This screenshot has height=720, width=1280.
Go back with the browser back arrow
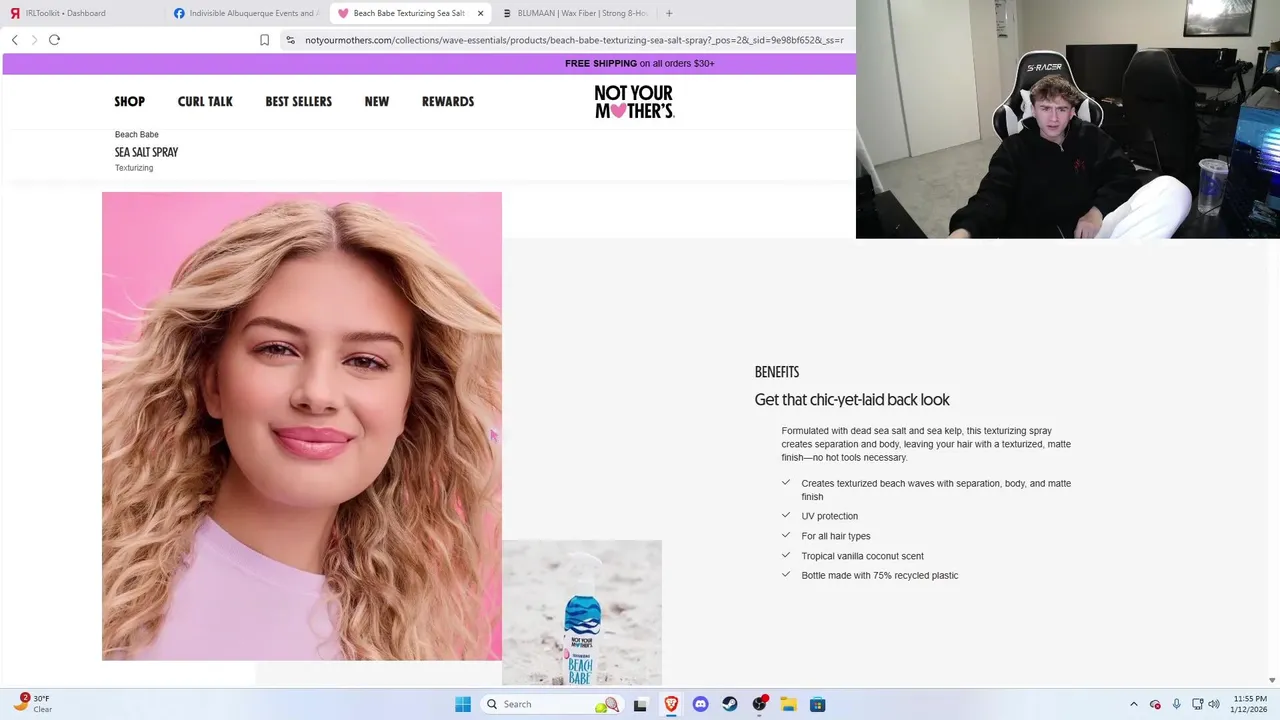click(x=15, y=40)
